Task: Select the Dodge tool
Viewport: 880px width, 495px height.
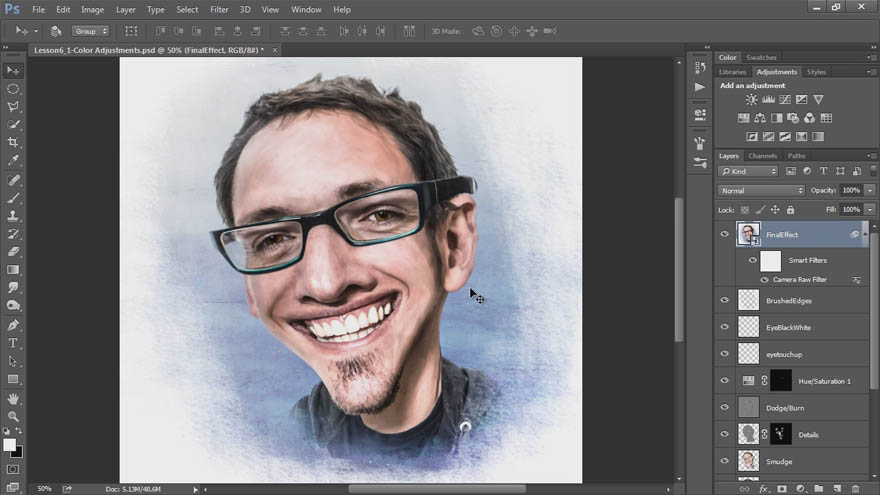Action: [13, 306]
